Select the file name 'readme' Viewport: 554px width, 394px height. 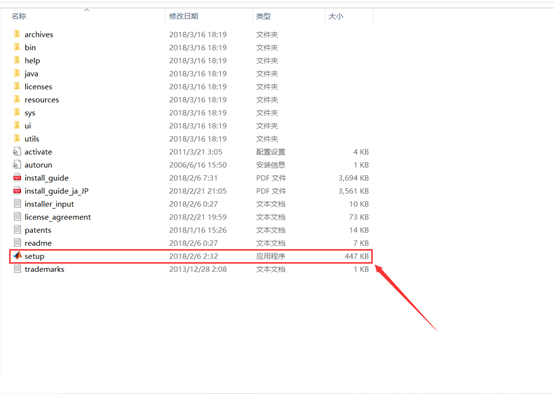point(38,243)
